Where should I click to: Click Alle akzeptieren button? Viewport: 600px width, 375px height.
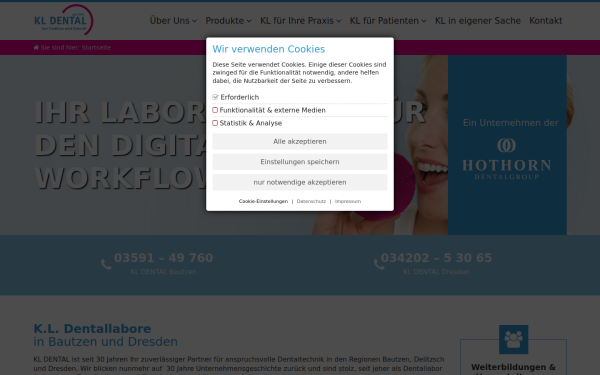coord(300,142)
